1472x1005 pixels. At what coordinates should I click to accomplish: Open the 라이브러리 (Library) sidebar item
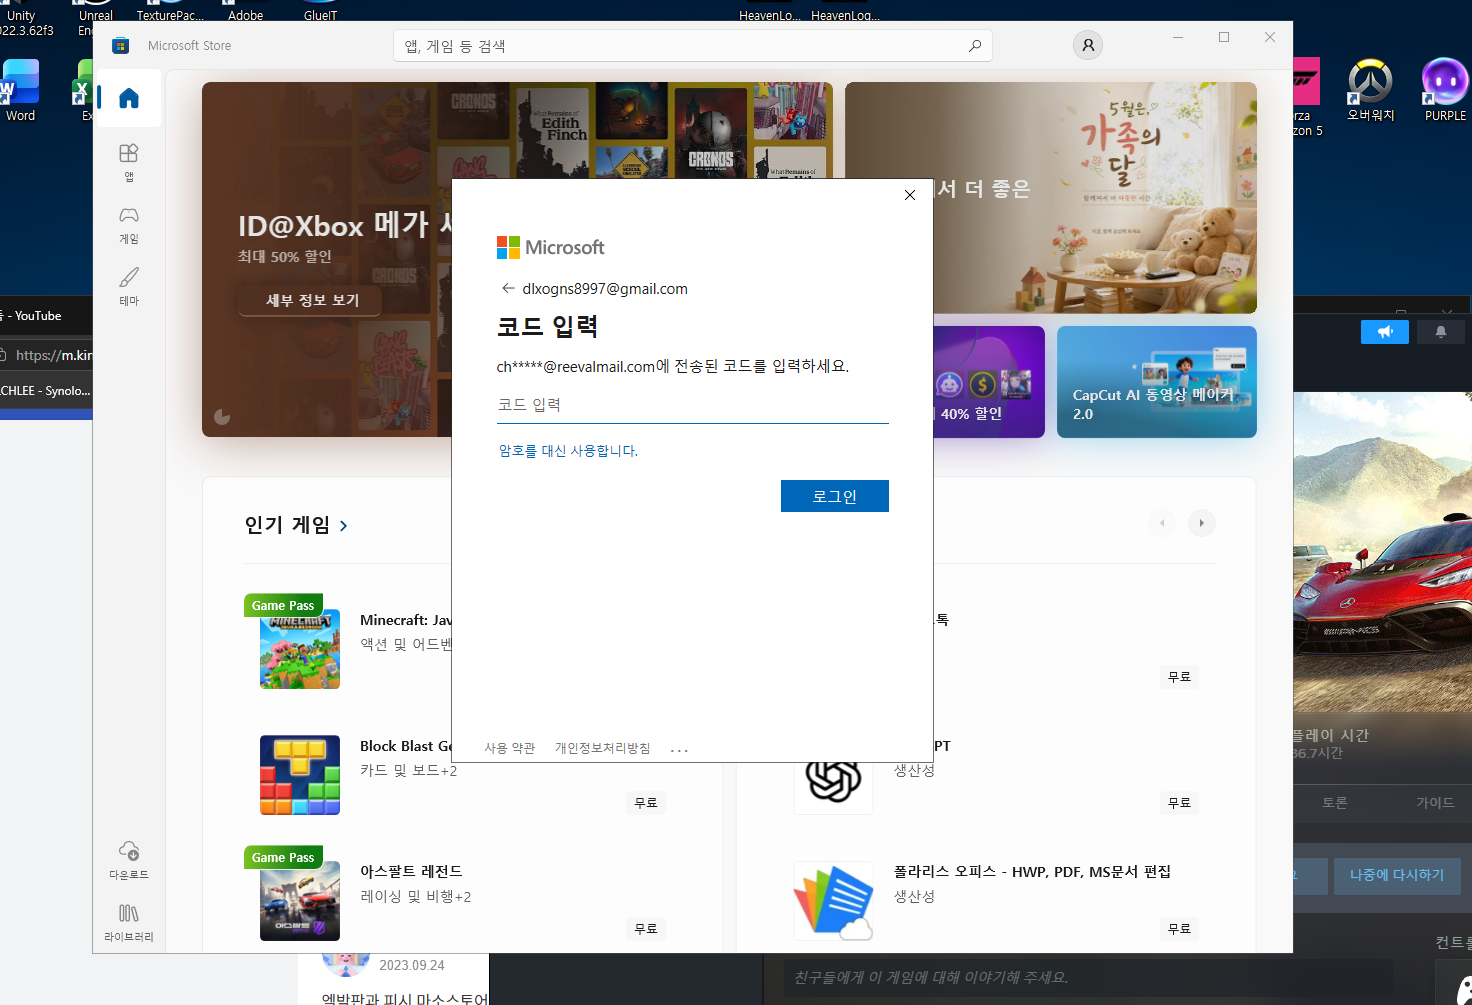(x=128, y=922)
